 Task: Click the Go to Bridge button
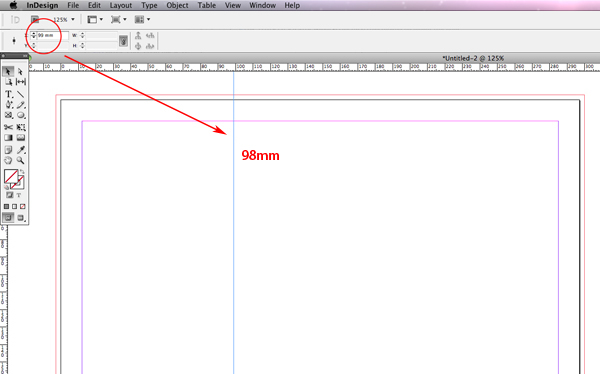coord(35,20)
